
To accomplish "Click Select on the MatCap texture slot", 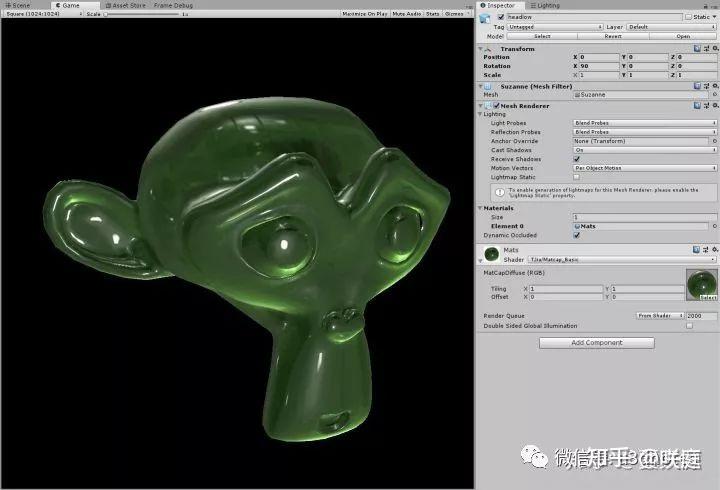I will tap(708, 297).
